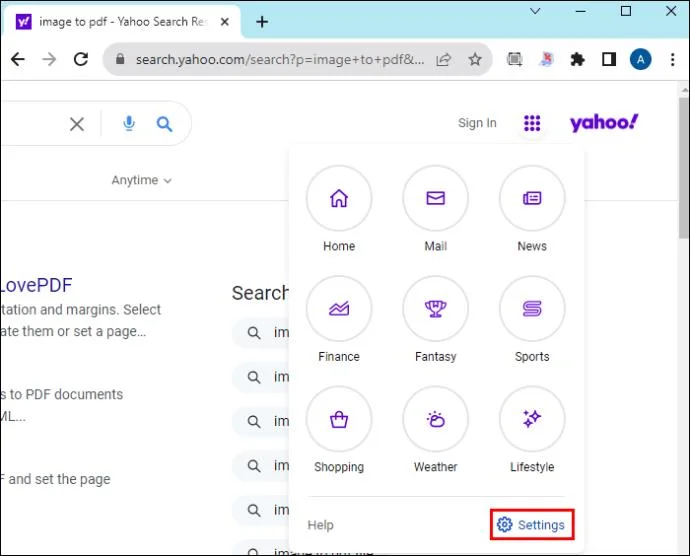This screenshot has height=556, width=690.
Task: Close the Yahoo Search tab
Action: pos(224,22)
